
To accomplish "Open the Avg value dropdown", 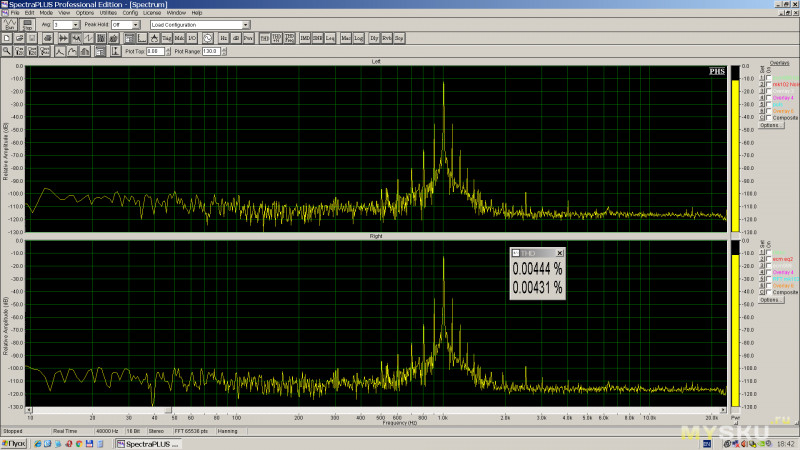I will pyautogui.click(x=76, y=24).
